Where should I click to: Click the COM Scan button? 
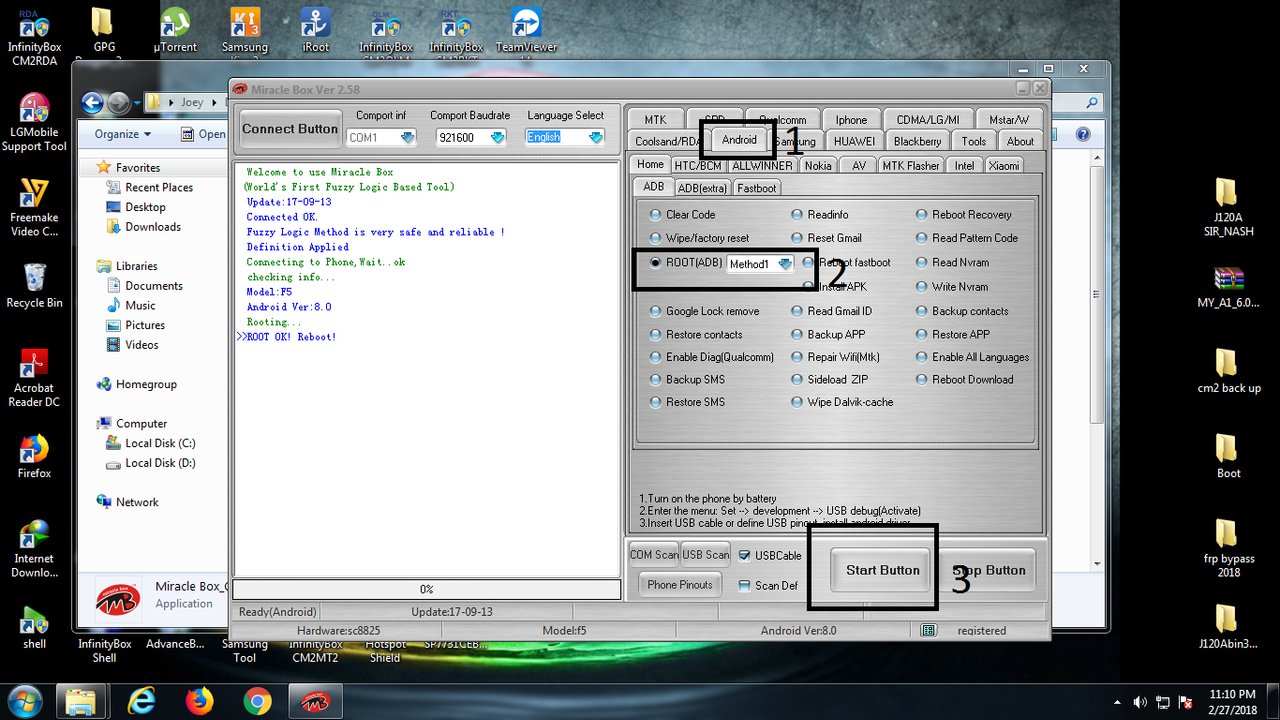click(x=653, y=555)
